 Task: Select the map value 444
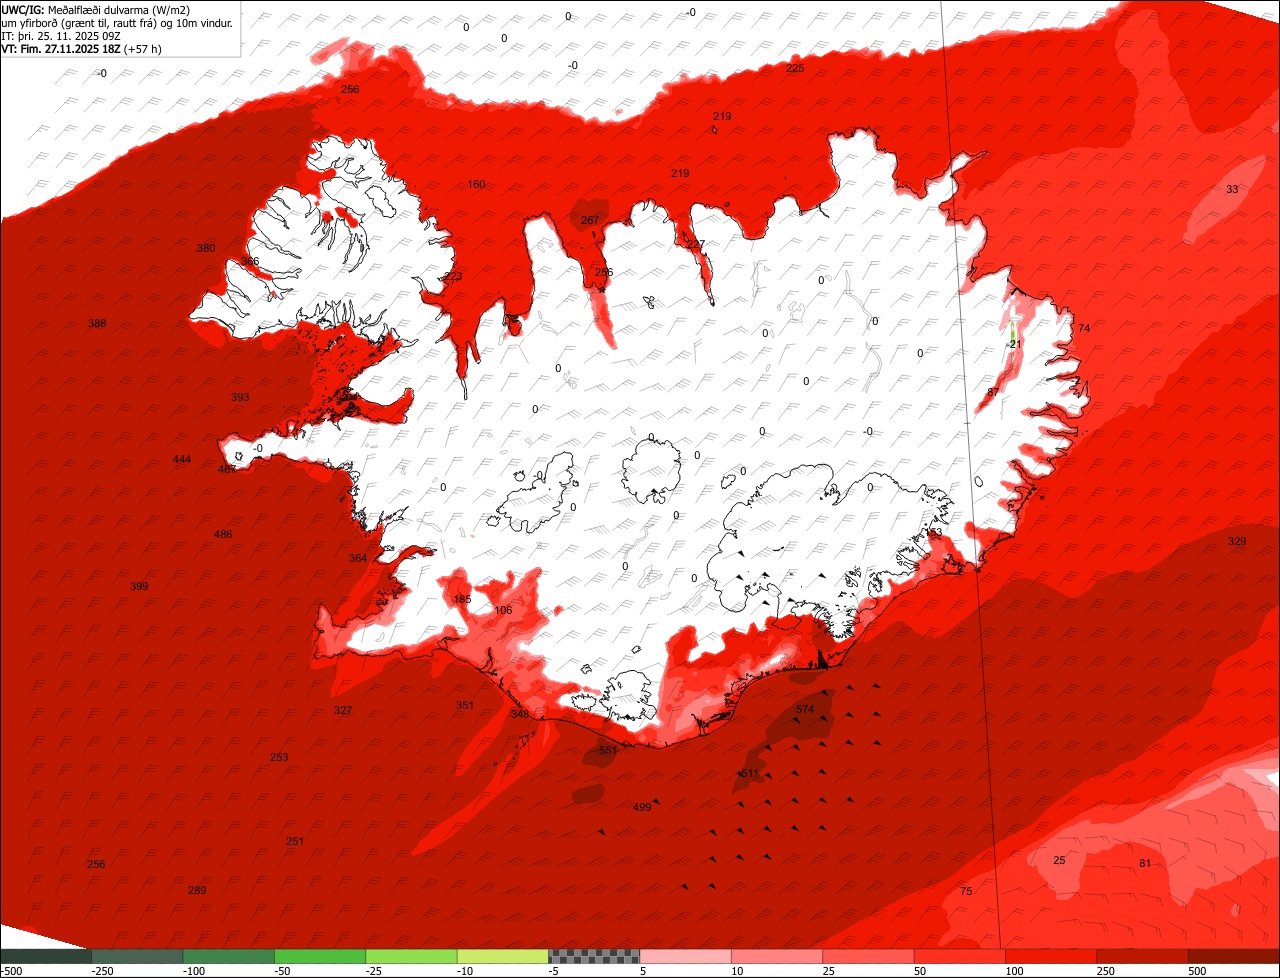[x=181, y=460]
